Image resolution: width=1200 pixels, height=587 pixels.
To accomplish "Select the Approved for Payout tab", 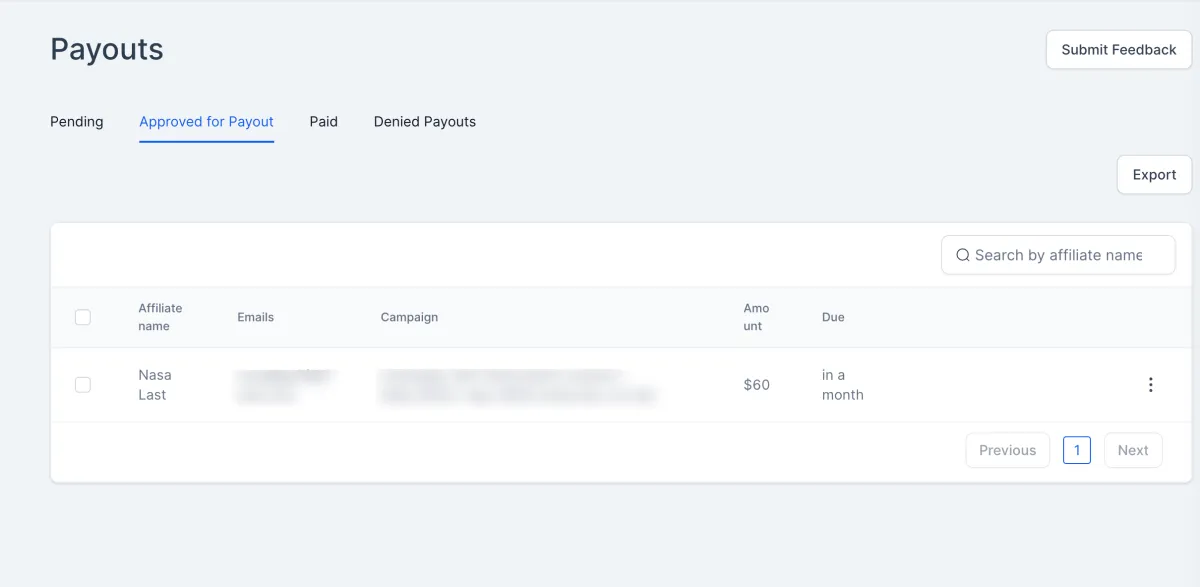I will coord(206,122).
